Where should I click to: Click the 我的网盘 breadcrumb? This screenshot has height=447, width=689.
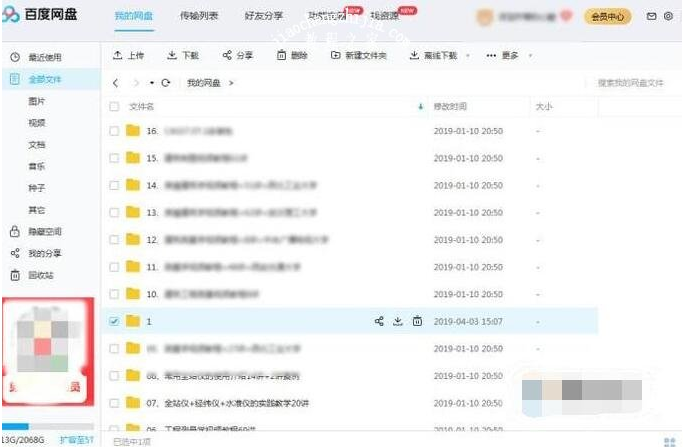[x=203, y=83]
